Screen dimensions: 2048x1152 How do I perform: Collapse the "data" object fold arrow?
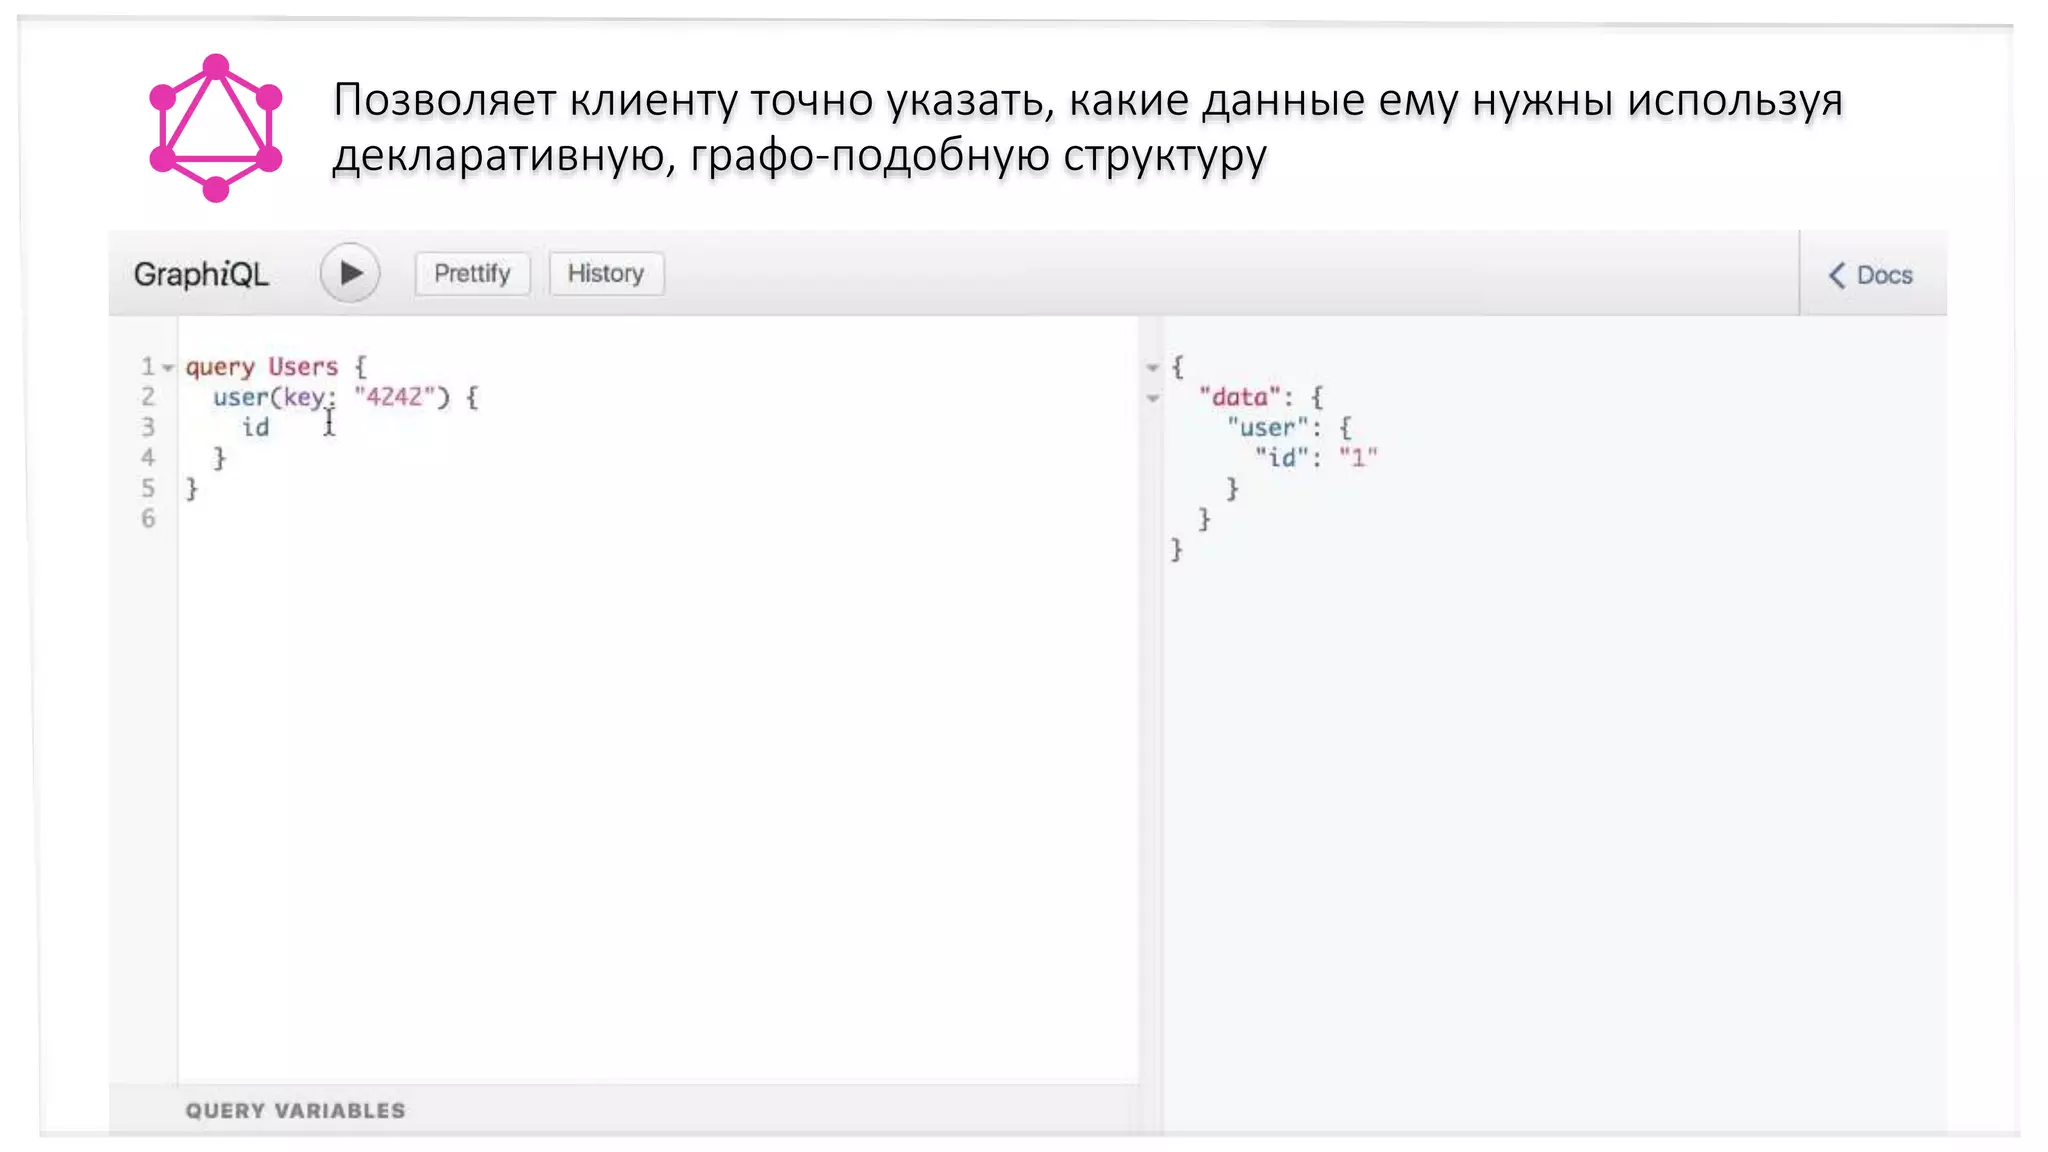point(1153,398)
